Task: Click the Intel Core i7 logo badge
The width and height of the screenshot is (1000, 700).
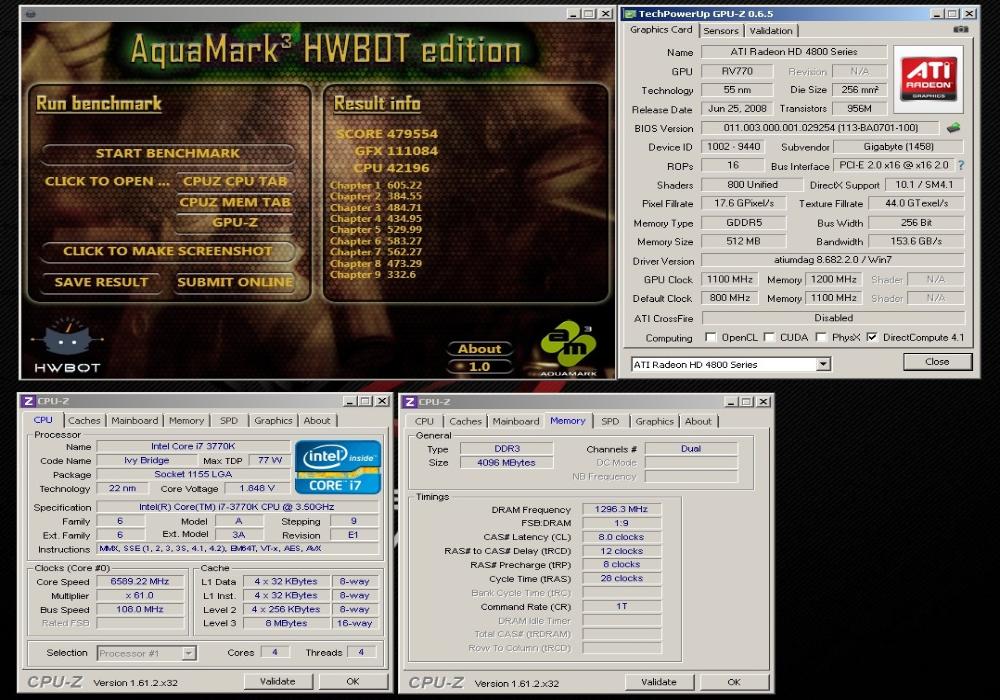Action: (x=337, y=467)
